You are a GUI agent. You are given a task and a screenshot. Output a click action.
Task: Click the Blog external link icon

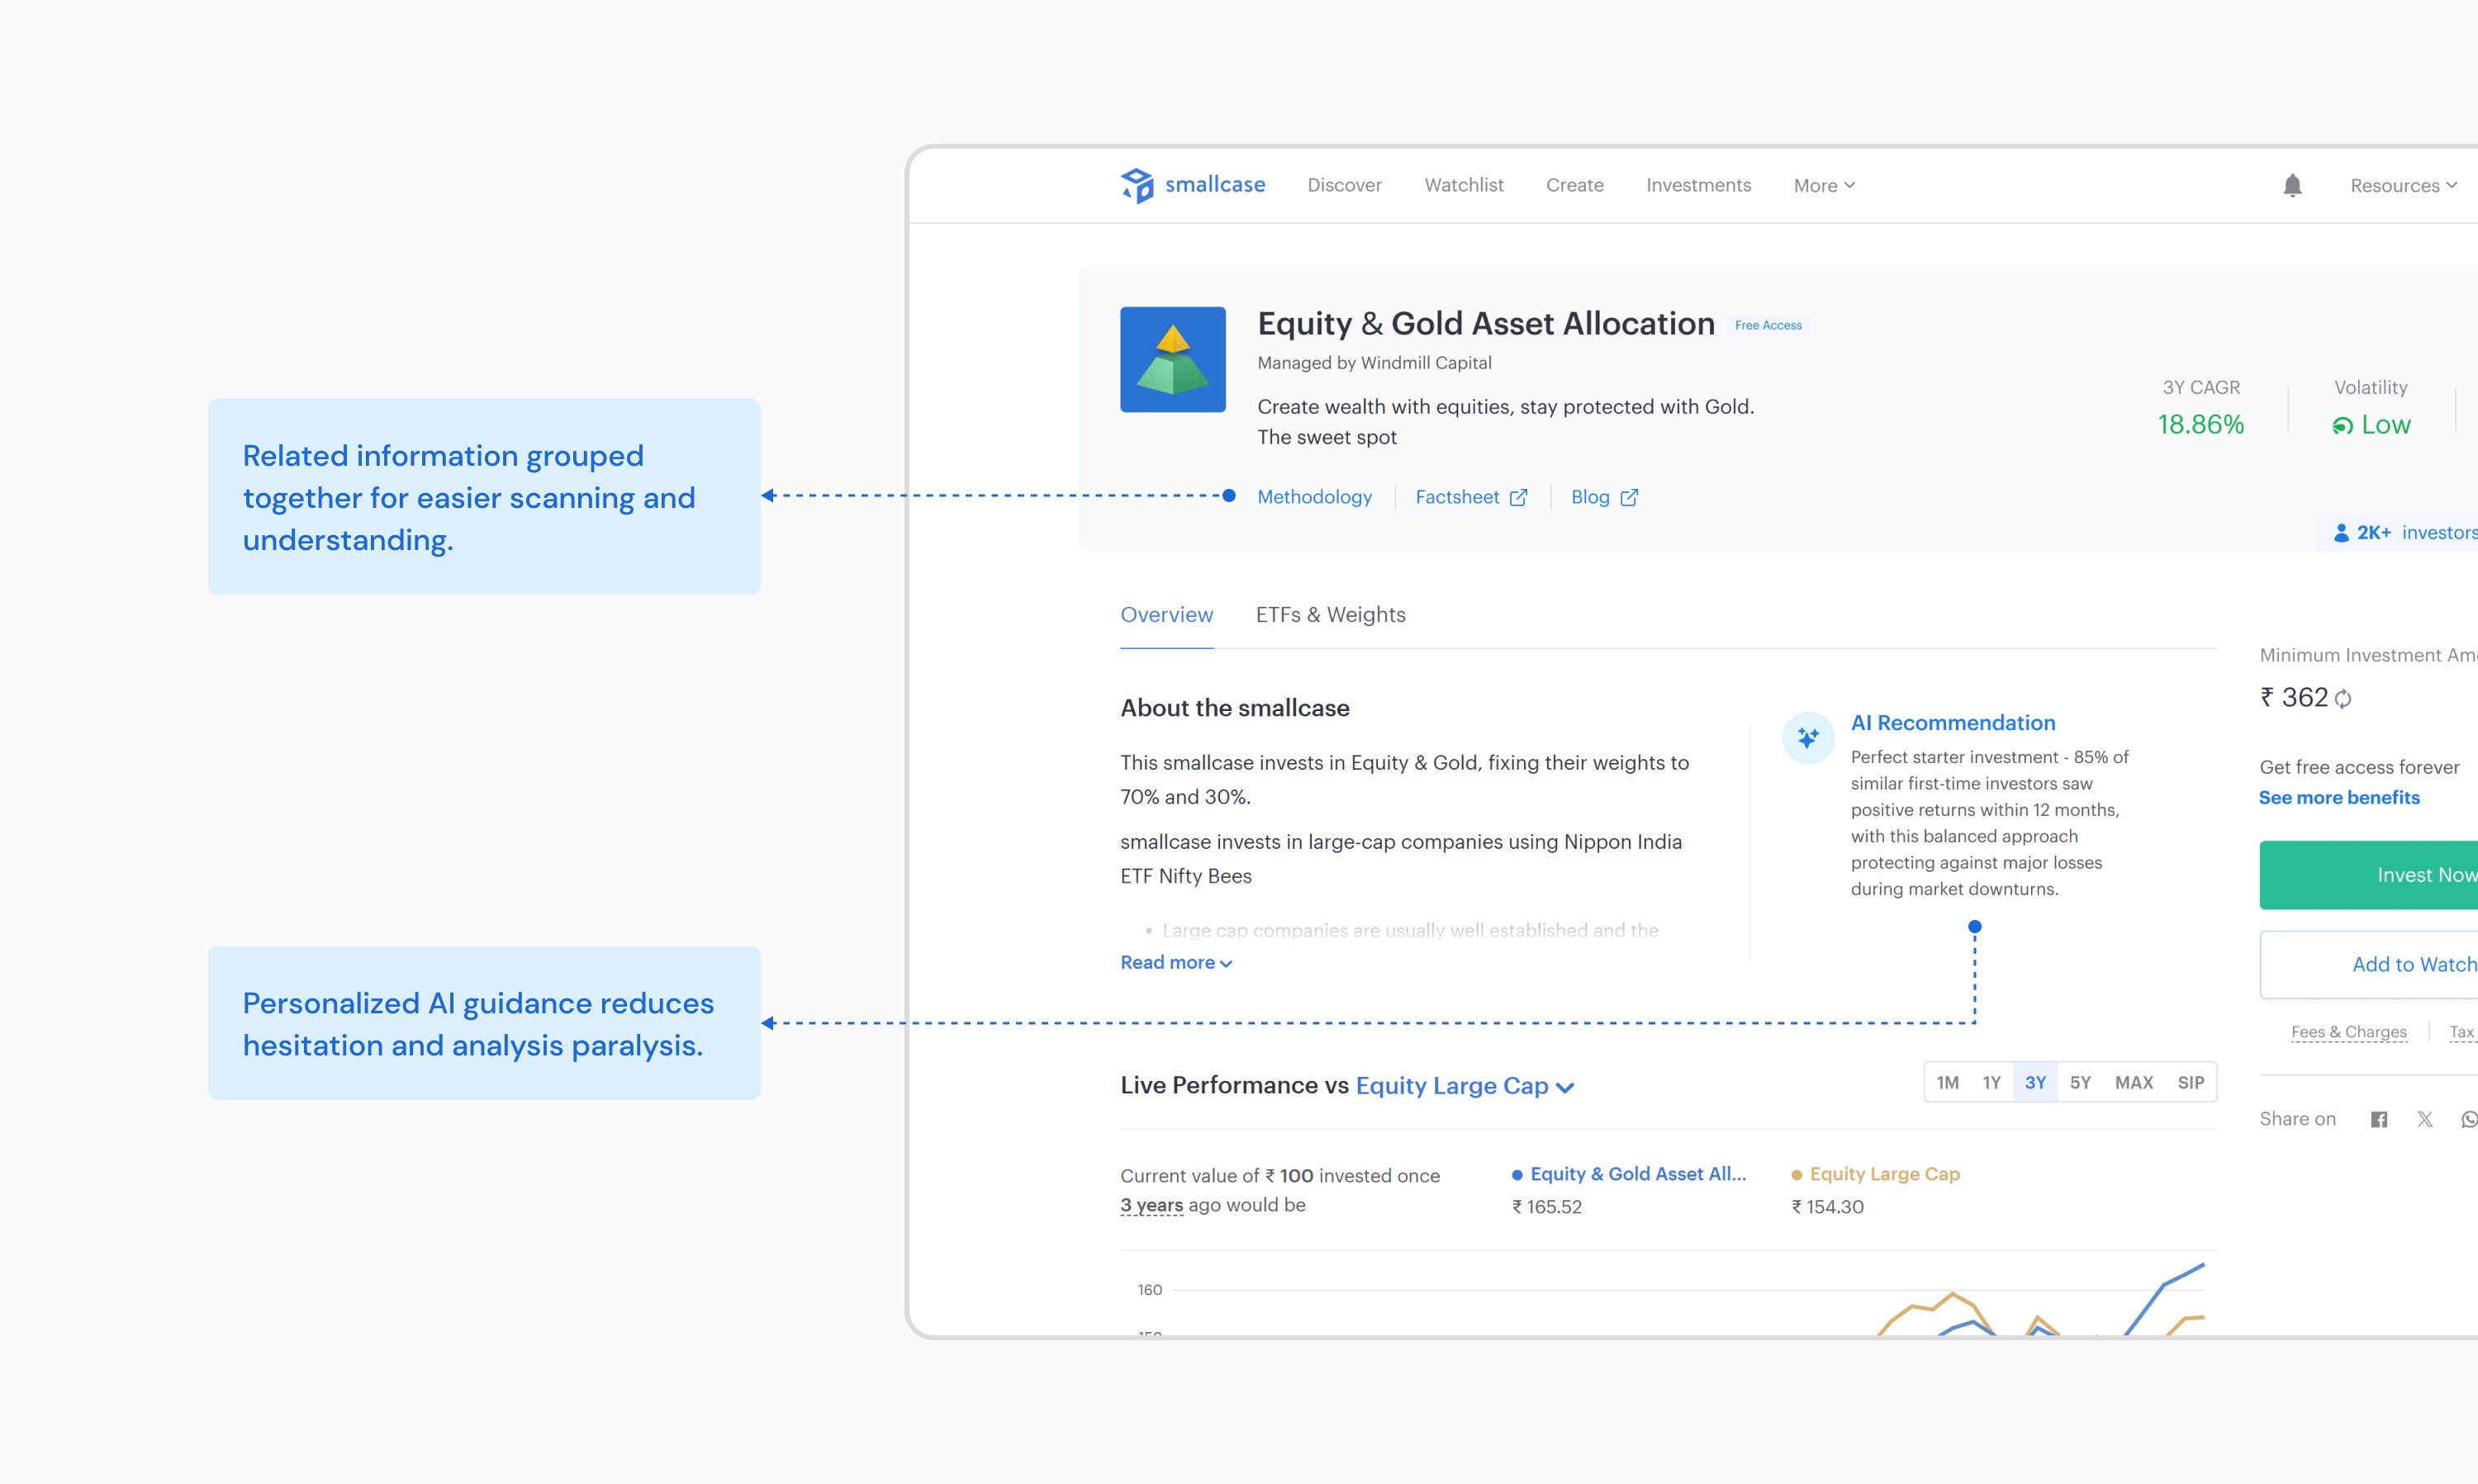pyautogui.click(x=1629, y=497)
